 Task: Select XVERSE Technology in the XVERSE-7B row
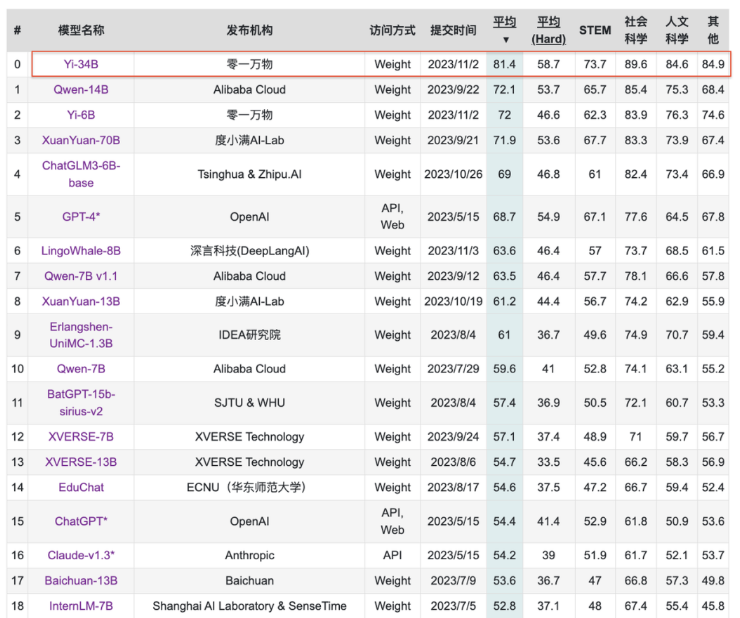click(249, 437)
